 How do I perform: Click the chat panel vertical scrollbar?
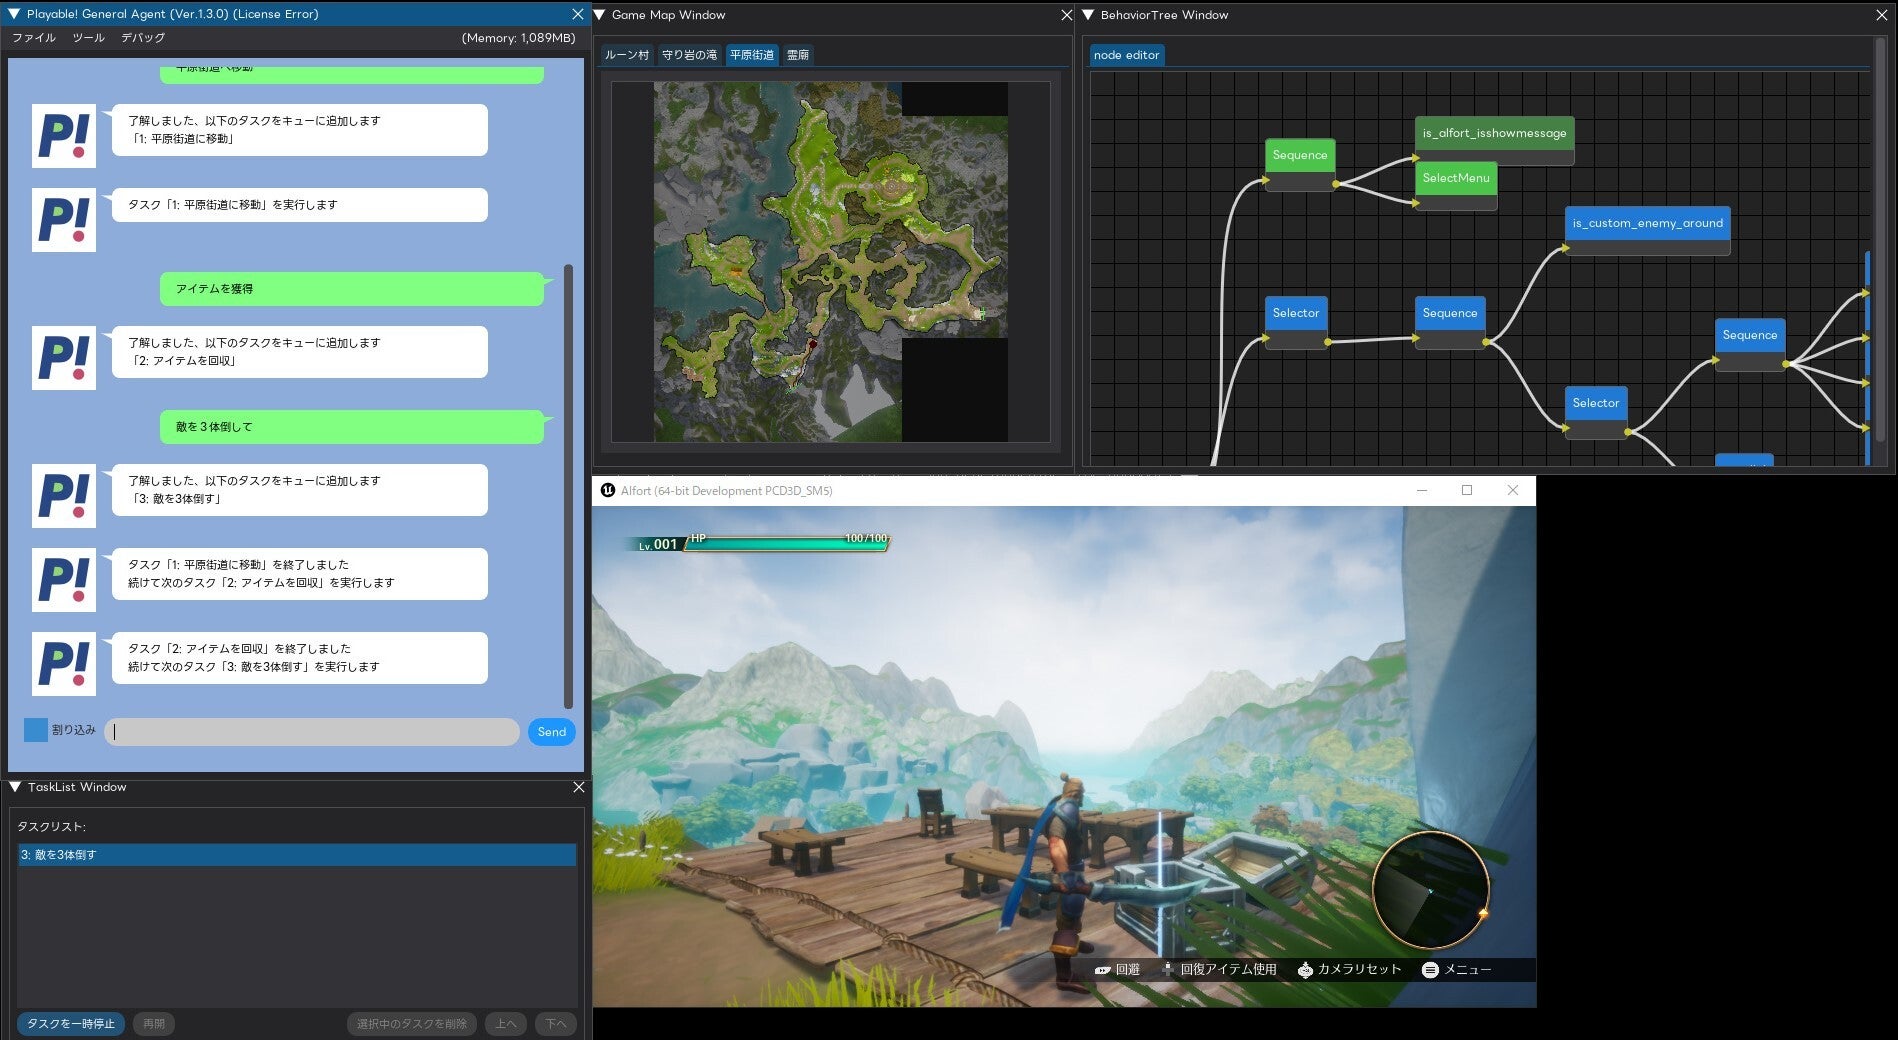click(568, 486)
